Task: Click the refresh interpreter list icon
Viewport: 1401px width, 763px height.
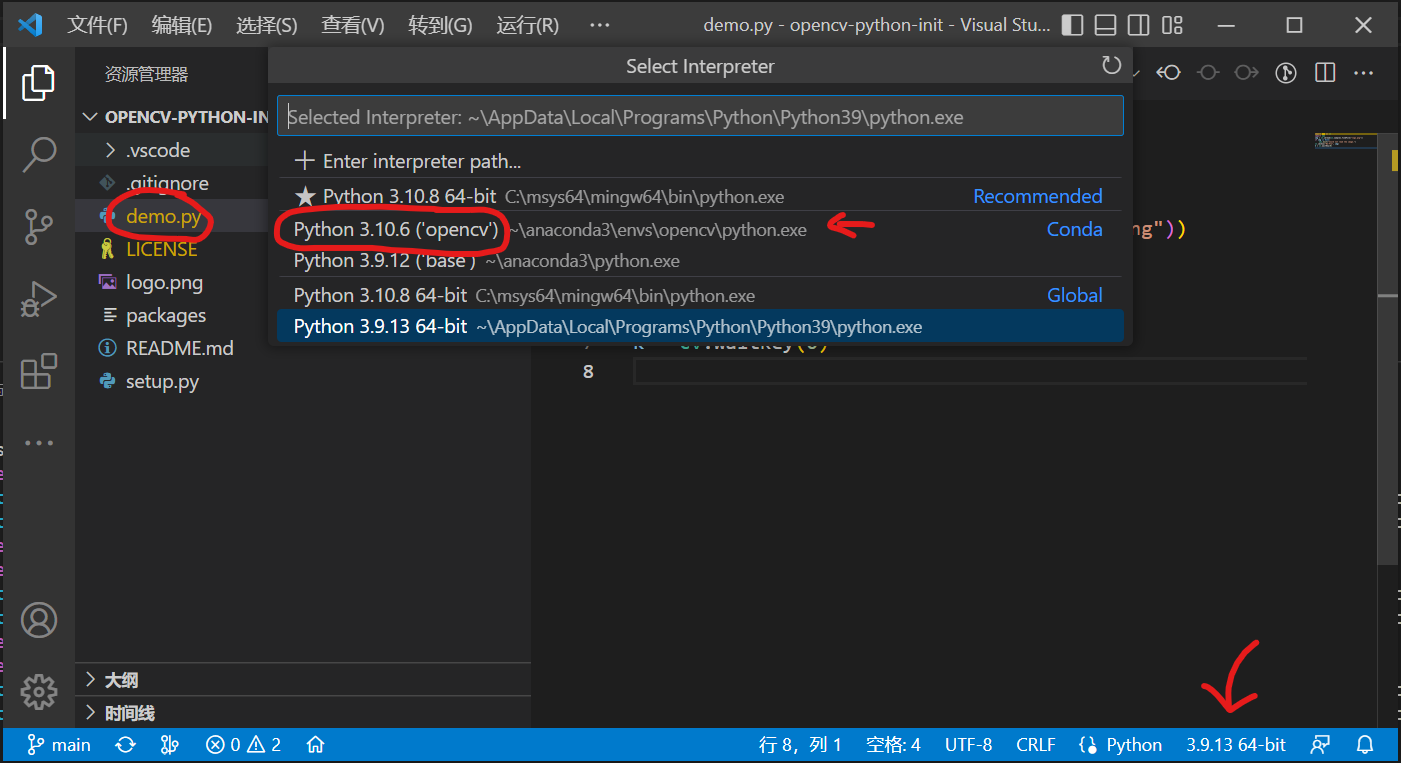Action: pyautogui.click(x=1111, y=66)
